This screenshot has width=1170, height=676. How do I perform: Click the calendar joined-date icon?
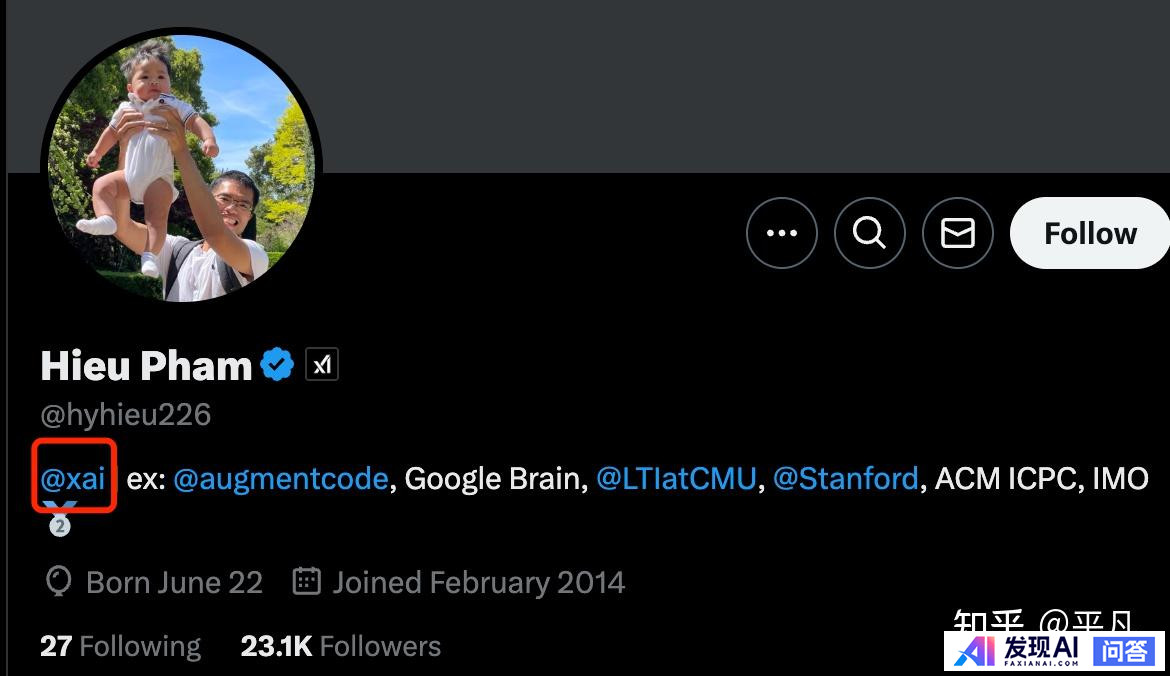click(306, 580)
